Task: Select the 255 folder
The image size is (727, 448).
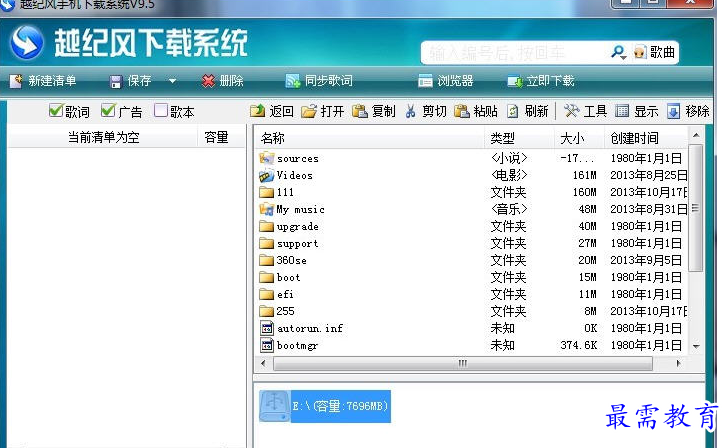Action: tap(277, 311)
